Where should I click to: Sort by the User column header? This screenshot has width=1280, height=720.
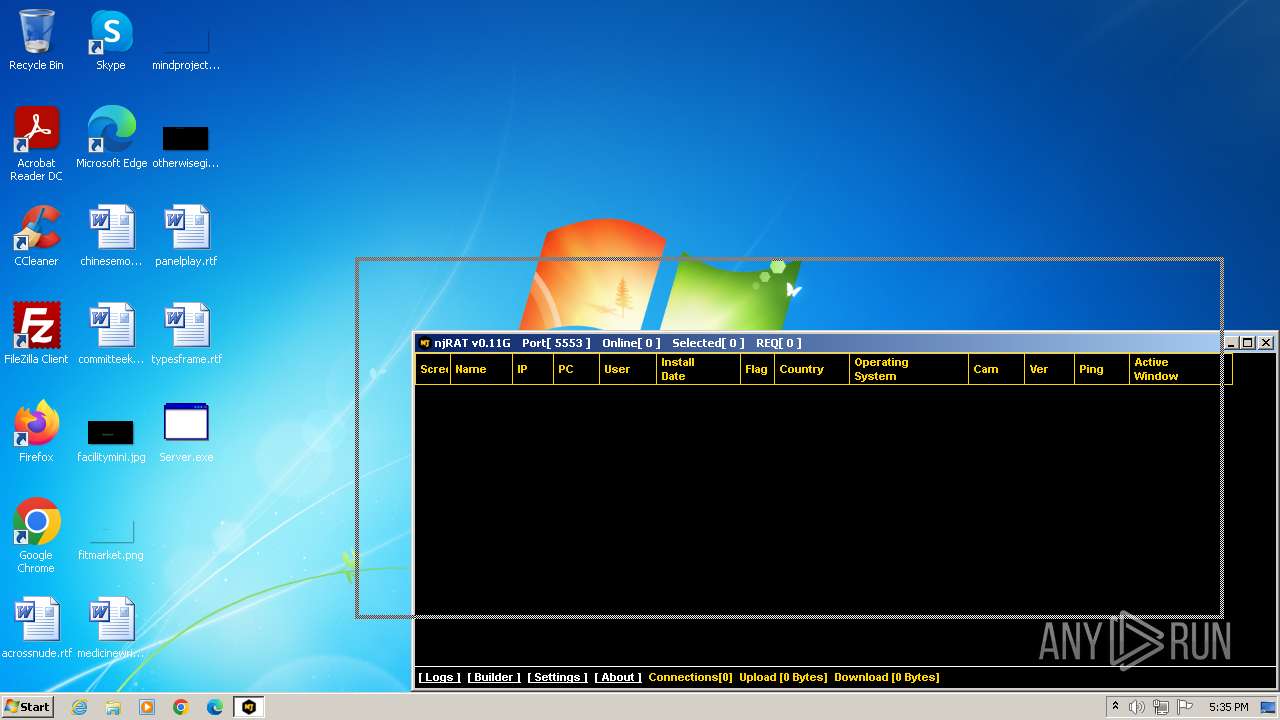tap(628, 369)
